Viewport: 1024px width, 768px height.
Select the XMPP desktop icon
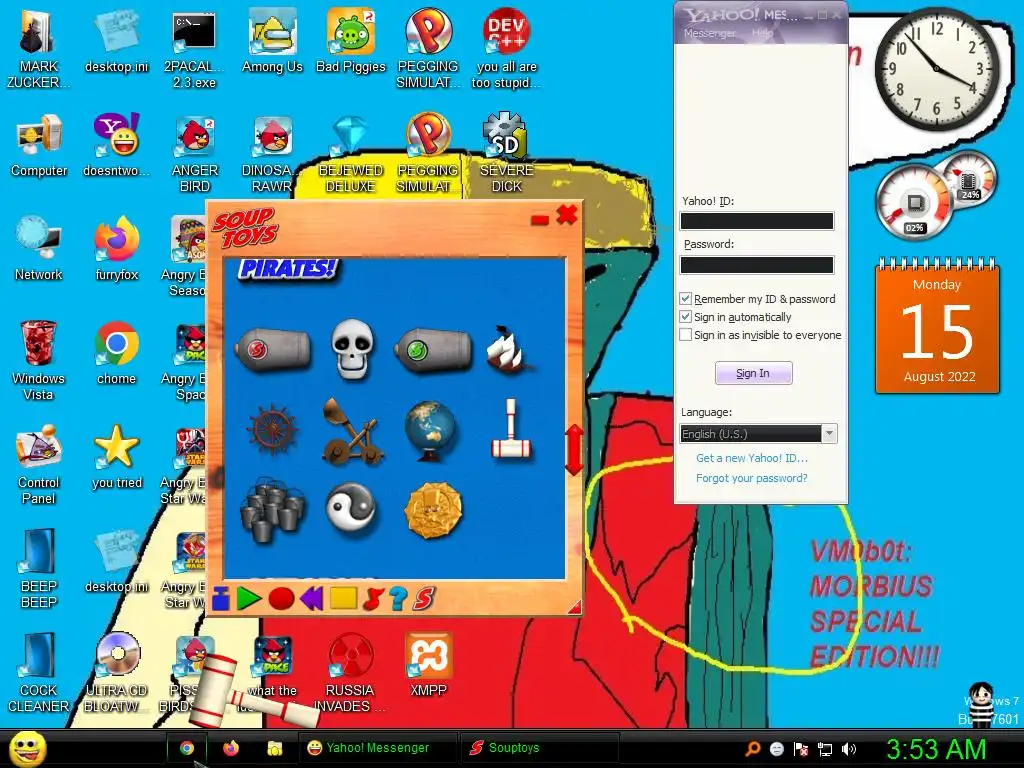428,665
